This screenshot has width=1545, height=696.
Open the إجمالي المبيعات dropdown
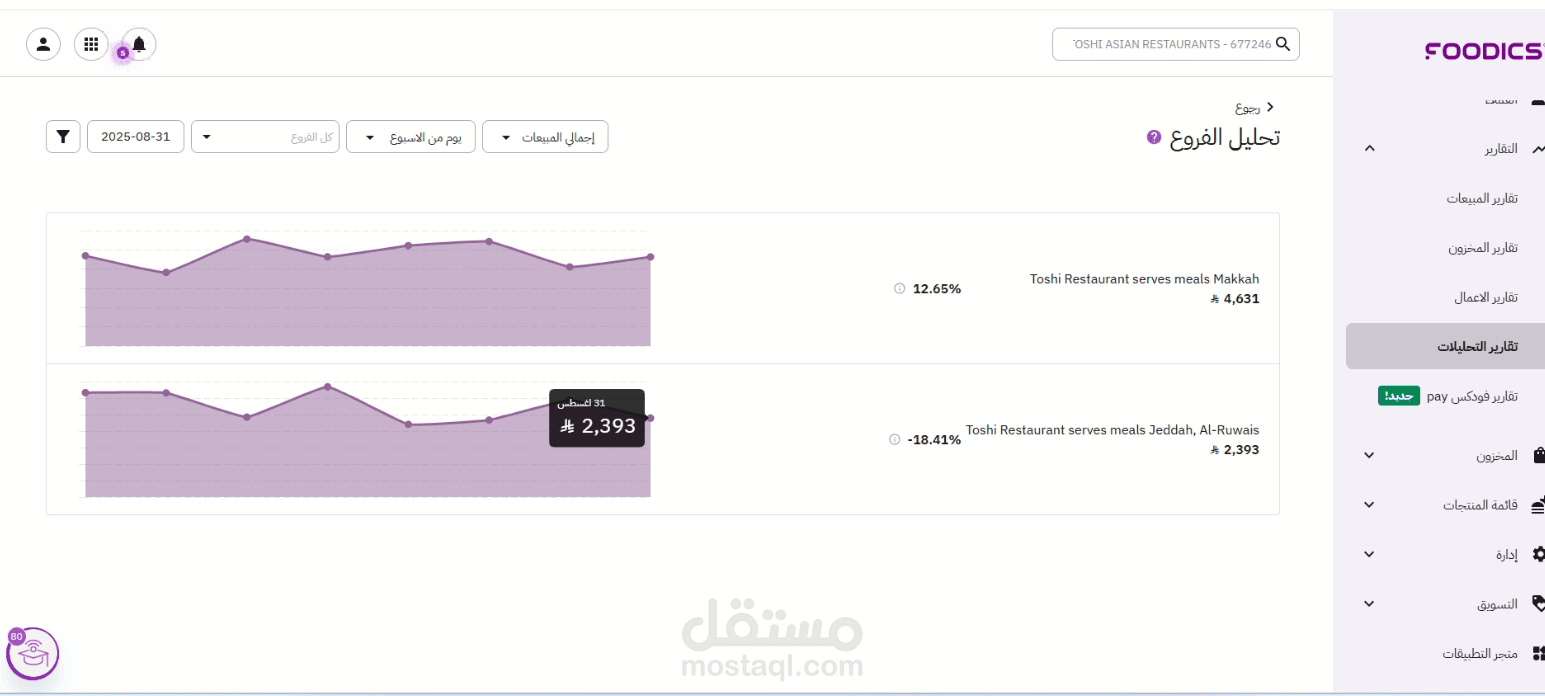(x=545, y=137)
